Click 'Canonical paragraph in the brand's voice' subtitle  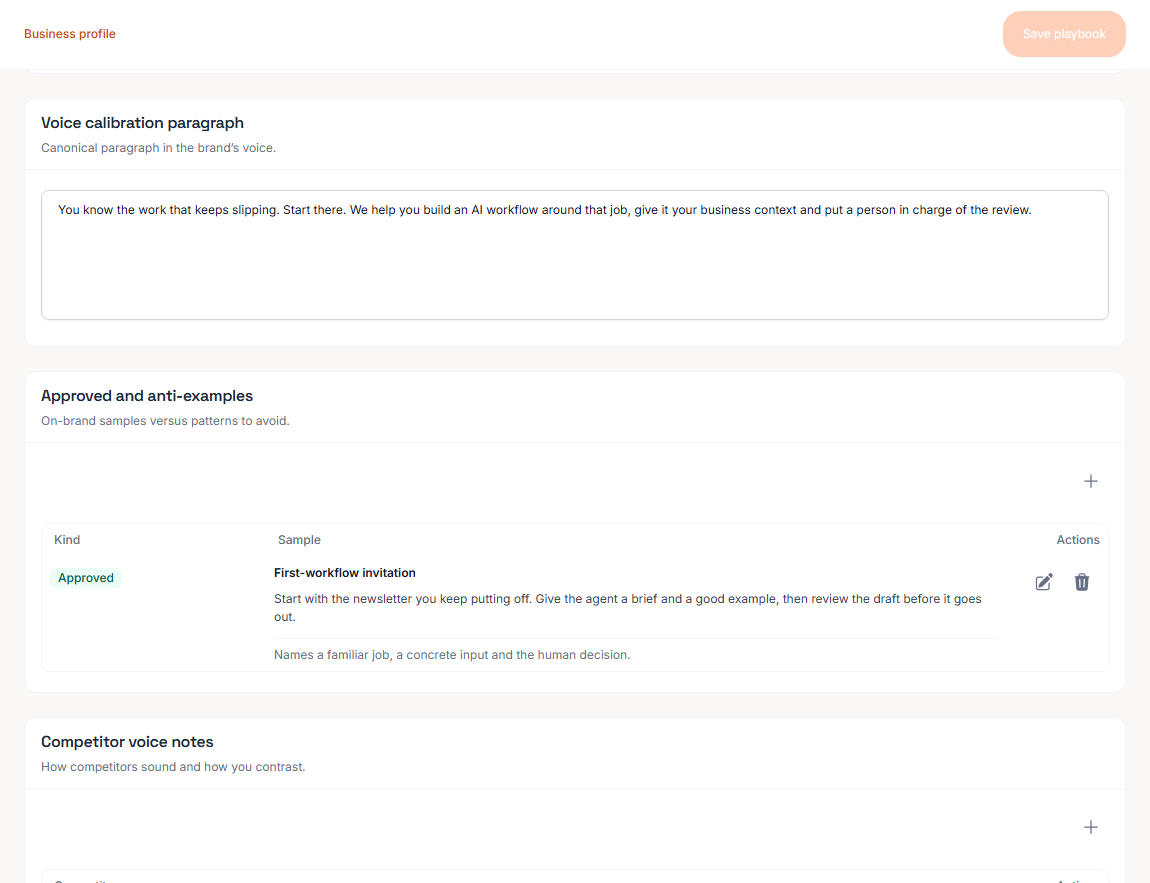[x=158, y=148]
